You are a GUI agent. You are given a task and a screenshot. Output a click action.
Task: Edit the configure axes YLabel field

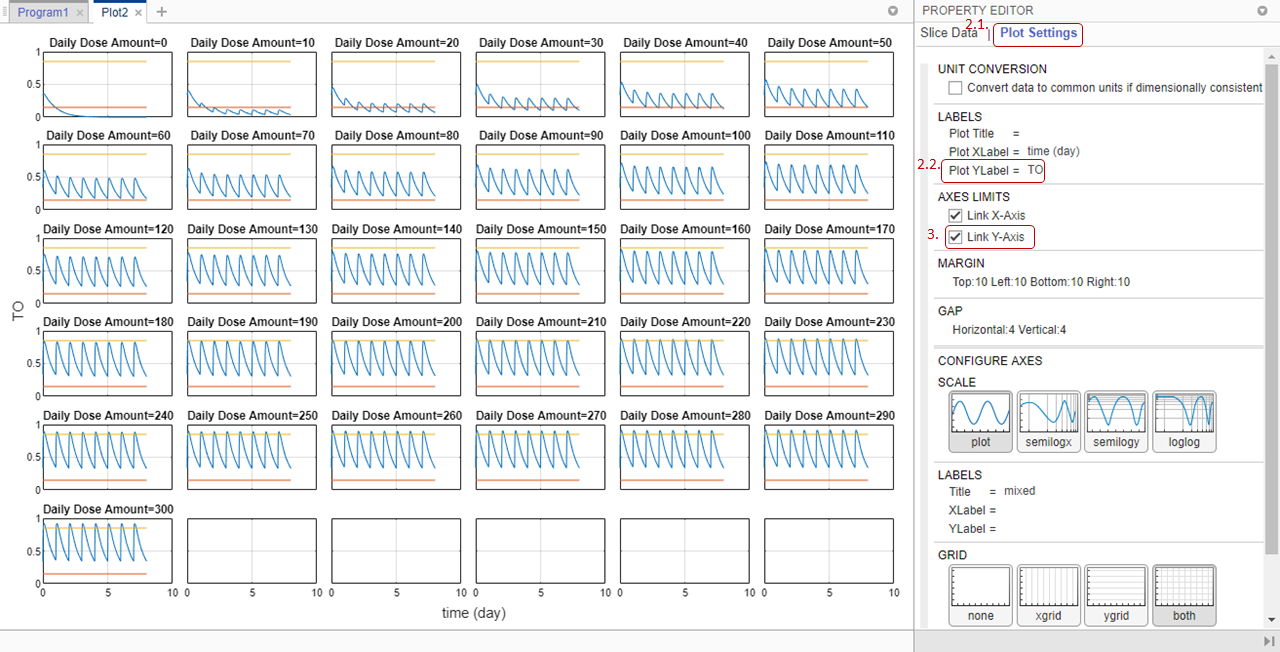[x=972, y=529]
